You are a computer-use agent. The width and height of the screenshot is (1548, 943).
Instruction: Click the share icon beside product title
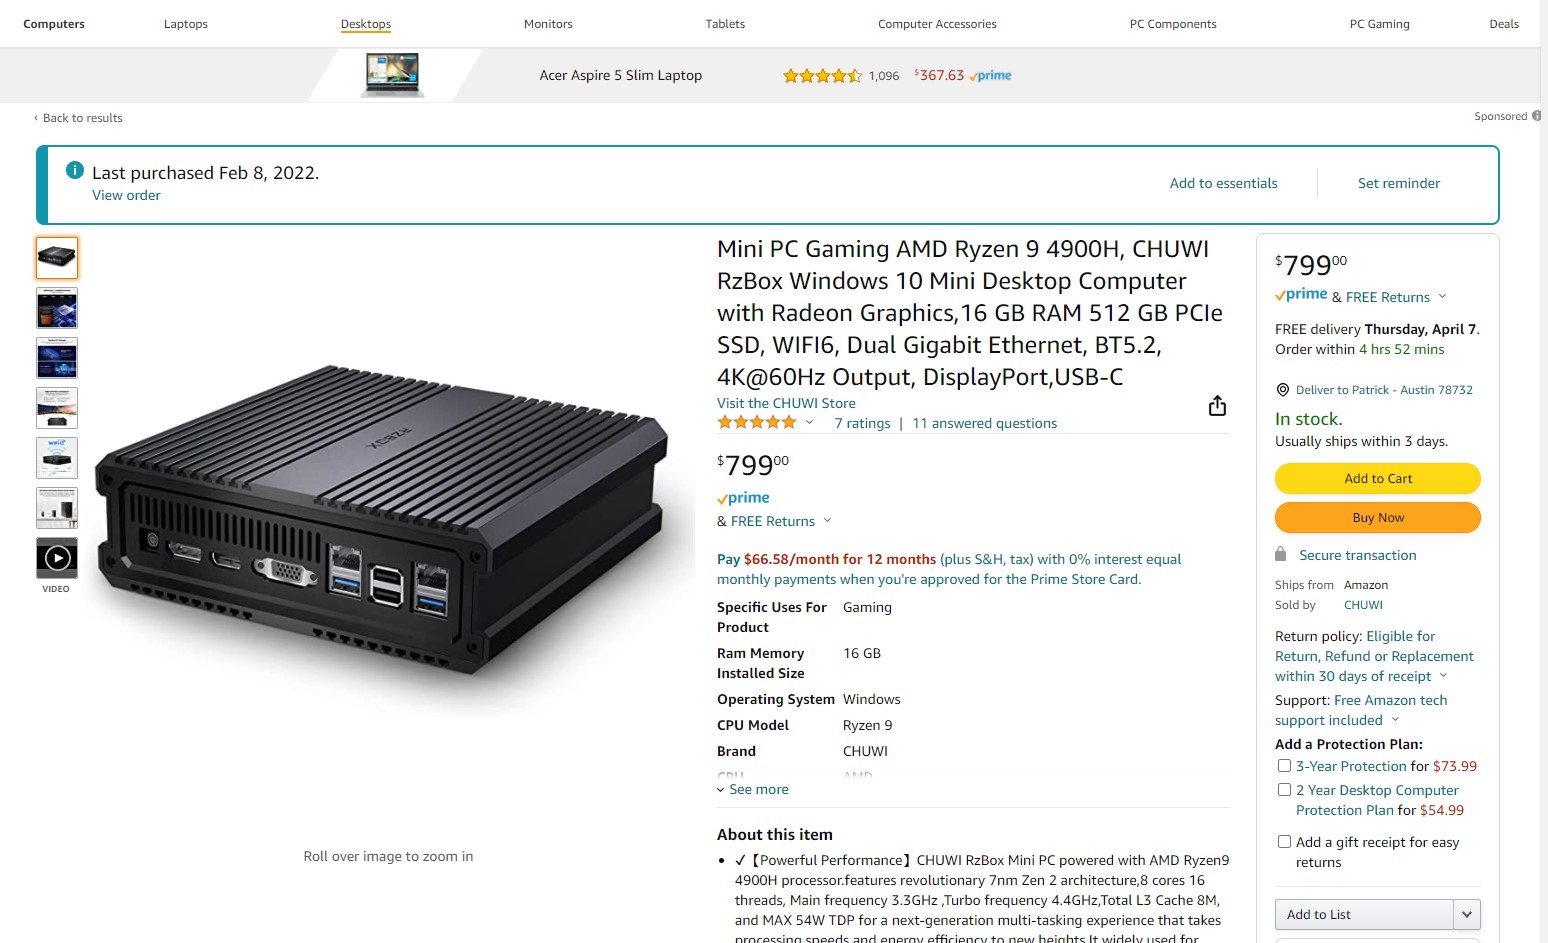pos(1217,405)
